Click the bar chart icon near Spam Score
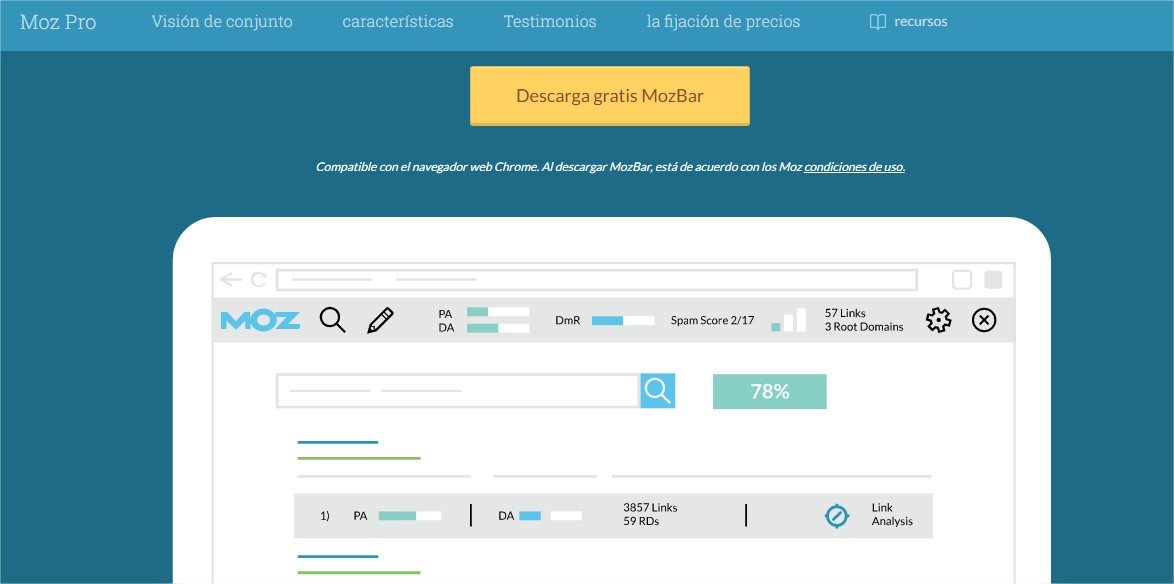Viewport: 1174px width, 584px height. [789, 320]
